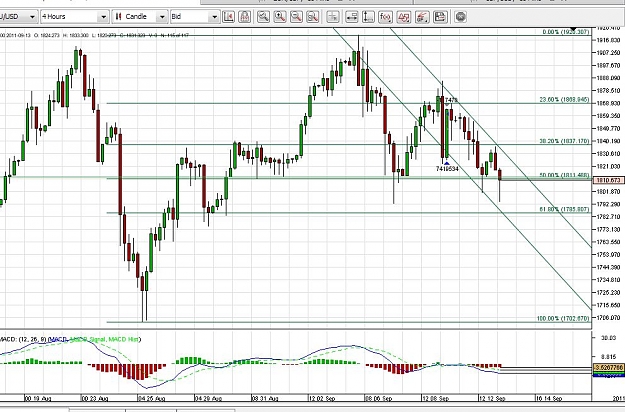Click the 02 Sep date on time axis
Viewport: 625px width, 412px height.
click(322, 398)
